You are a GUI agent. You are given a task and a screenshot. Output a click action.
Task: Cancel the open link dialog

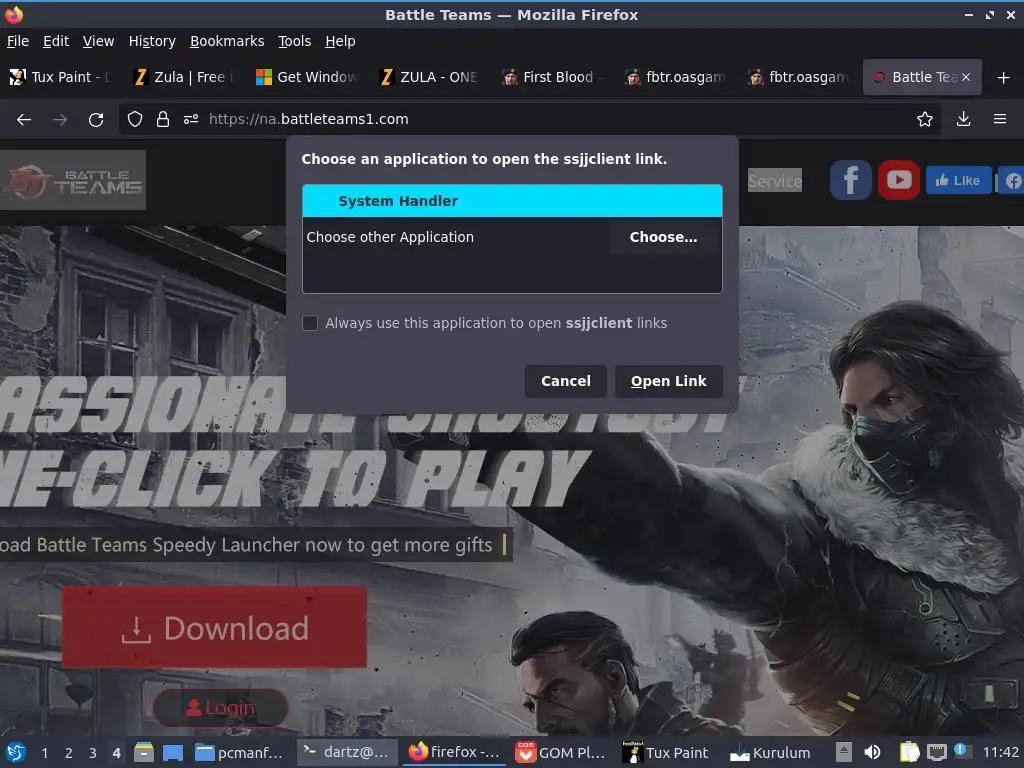(566, 381)
